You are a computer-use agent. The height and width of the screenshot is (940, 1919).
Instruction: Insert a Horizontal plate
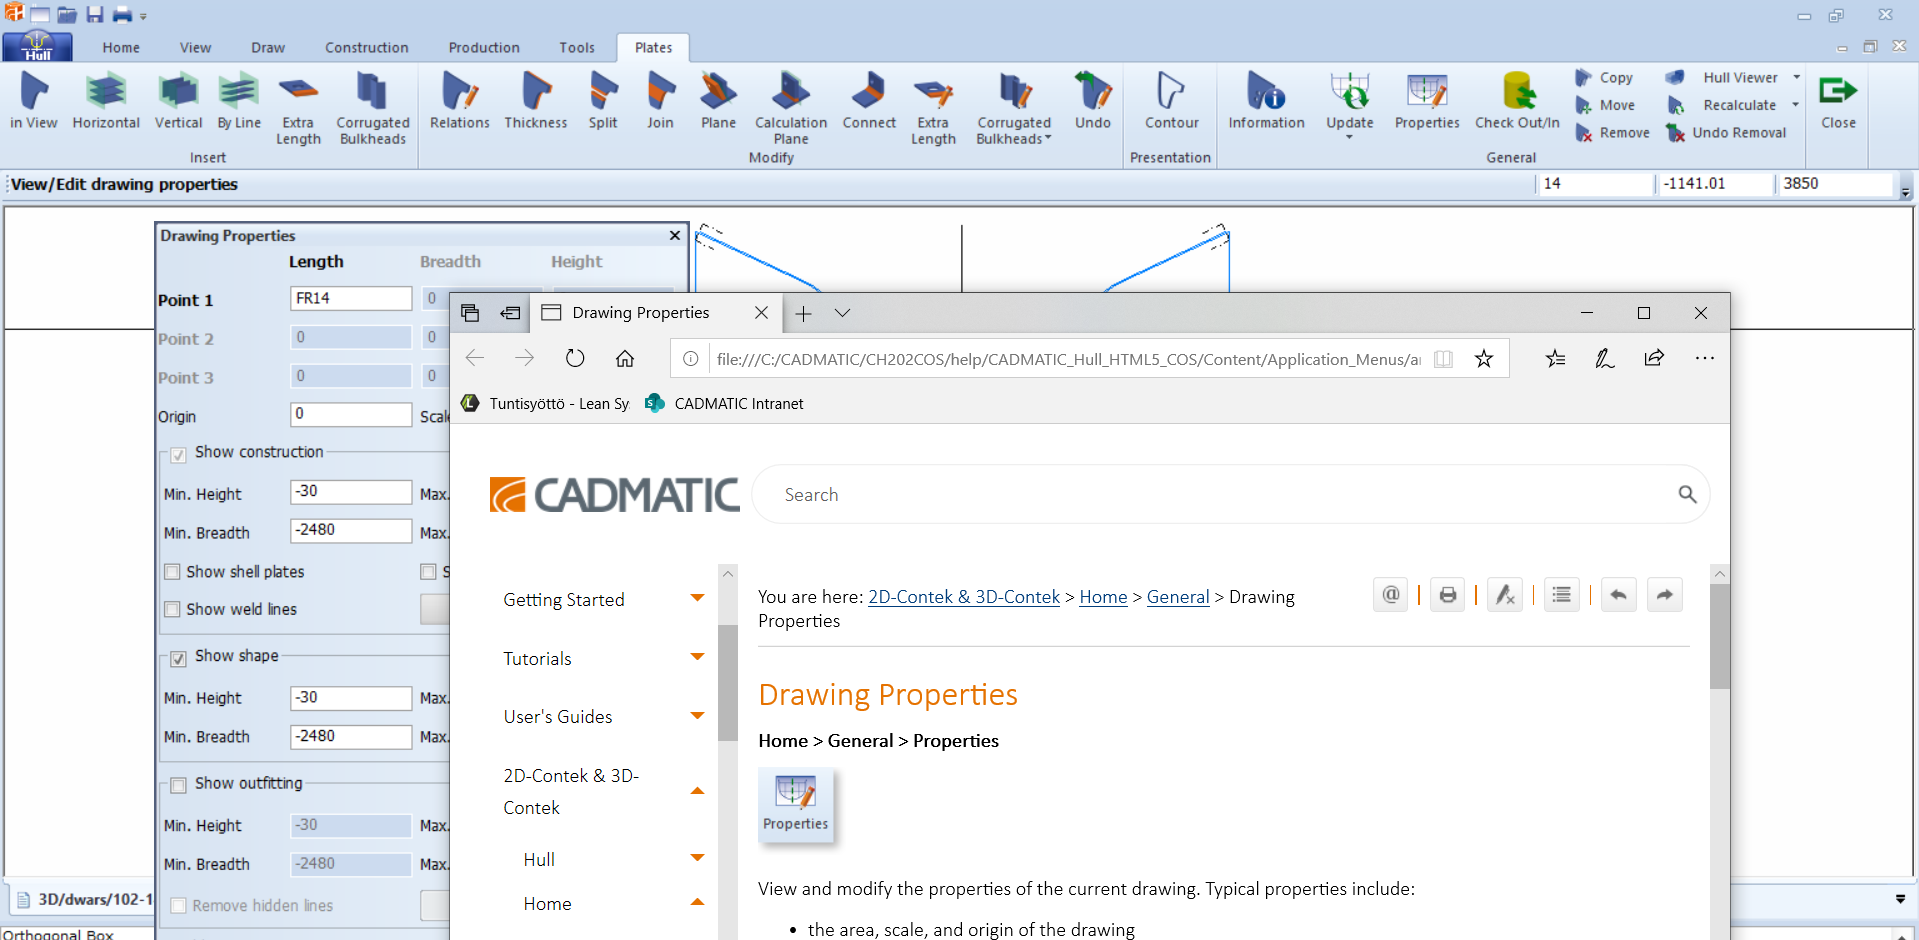tap(106, 100)
